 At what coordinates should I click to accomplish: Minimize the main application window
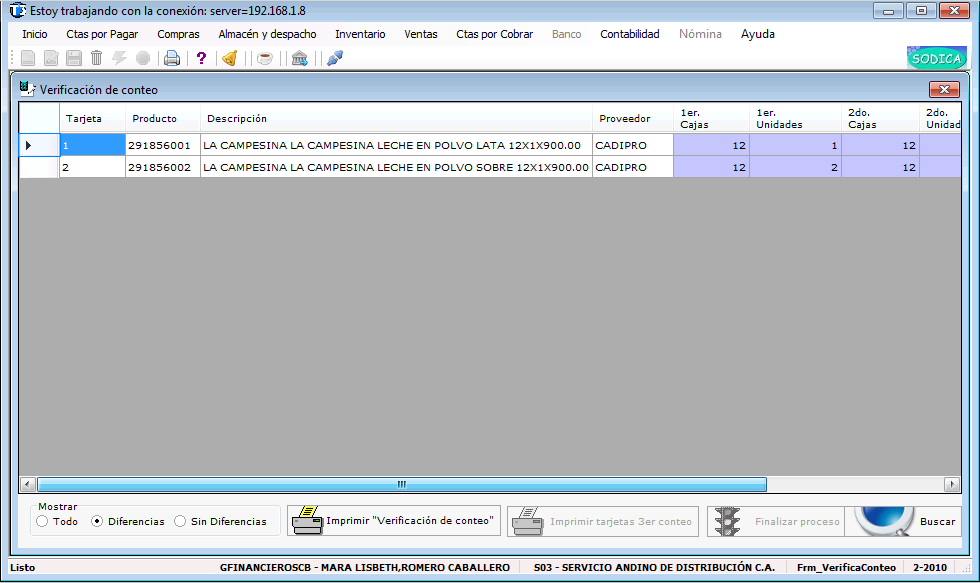click(x=888, y=11)
